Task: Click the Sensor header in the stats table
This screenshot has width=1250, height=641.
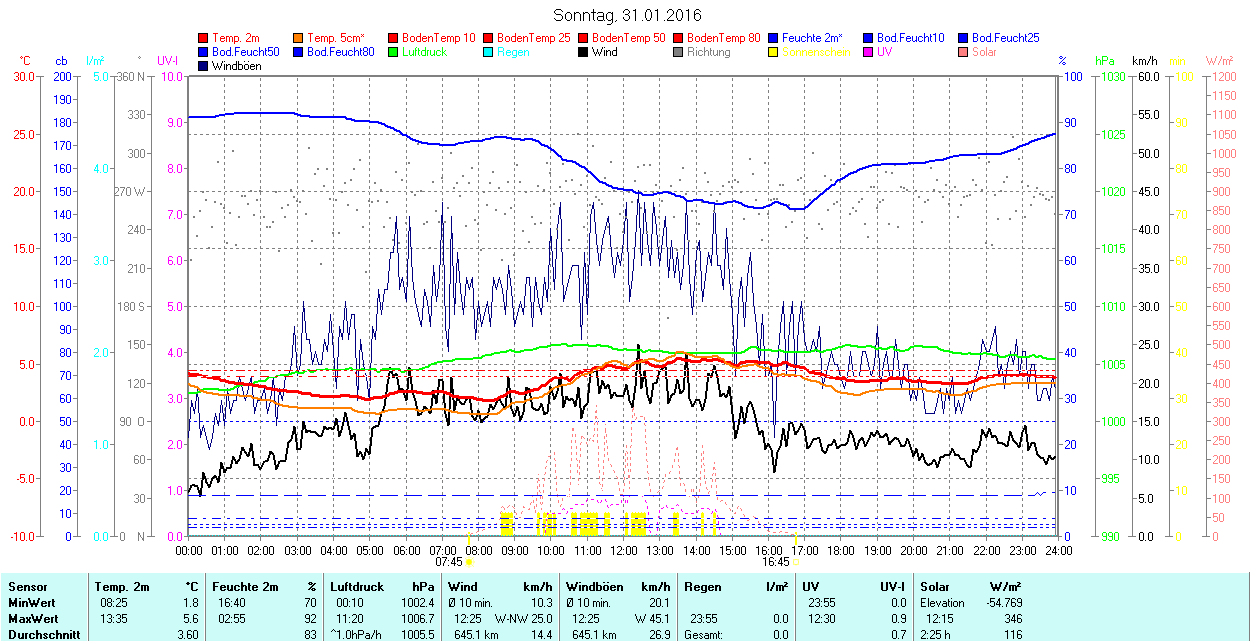Action: pyautogui.click(x=27, y=587)
